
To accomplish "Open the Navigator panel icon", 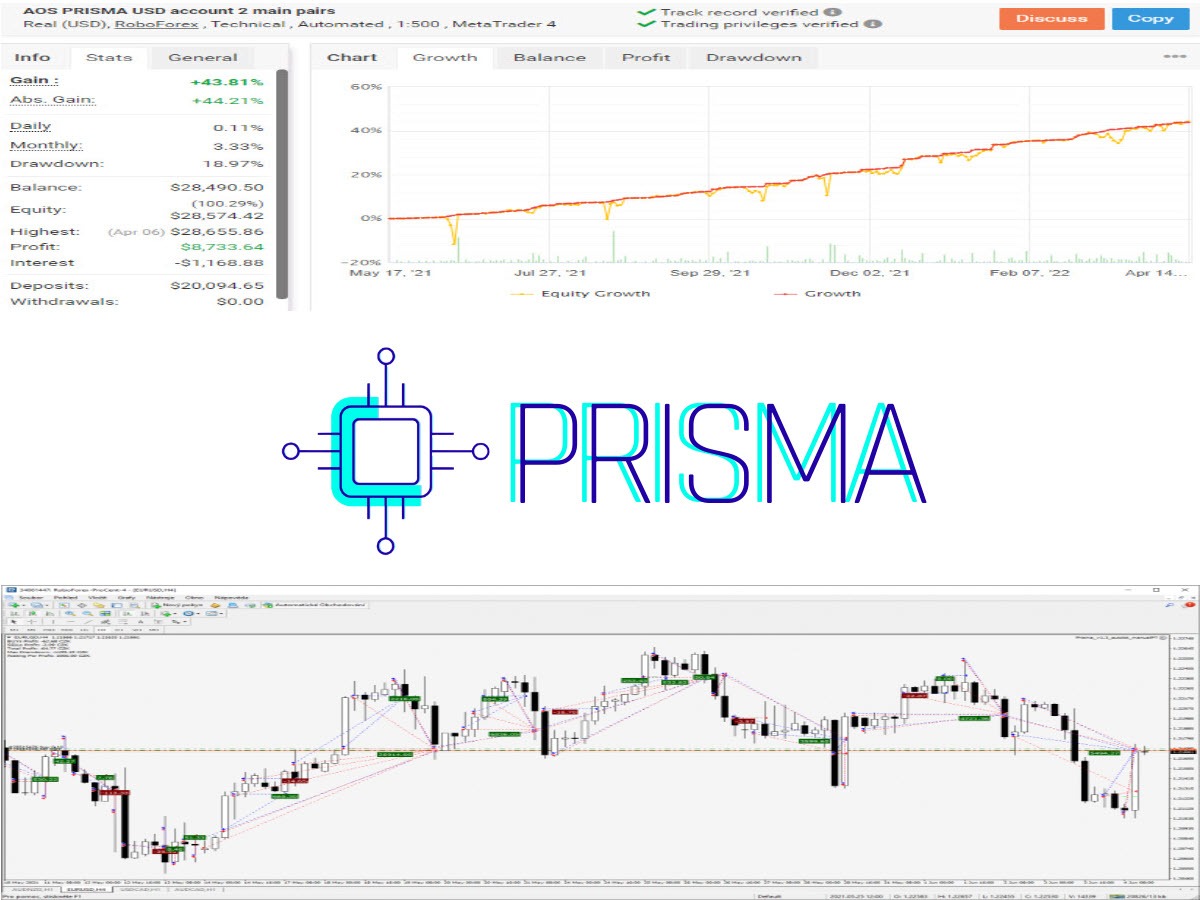I will point(99,605).
